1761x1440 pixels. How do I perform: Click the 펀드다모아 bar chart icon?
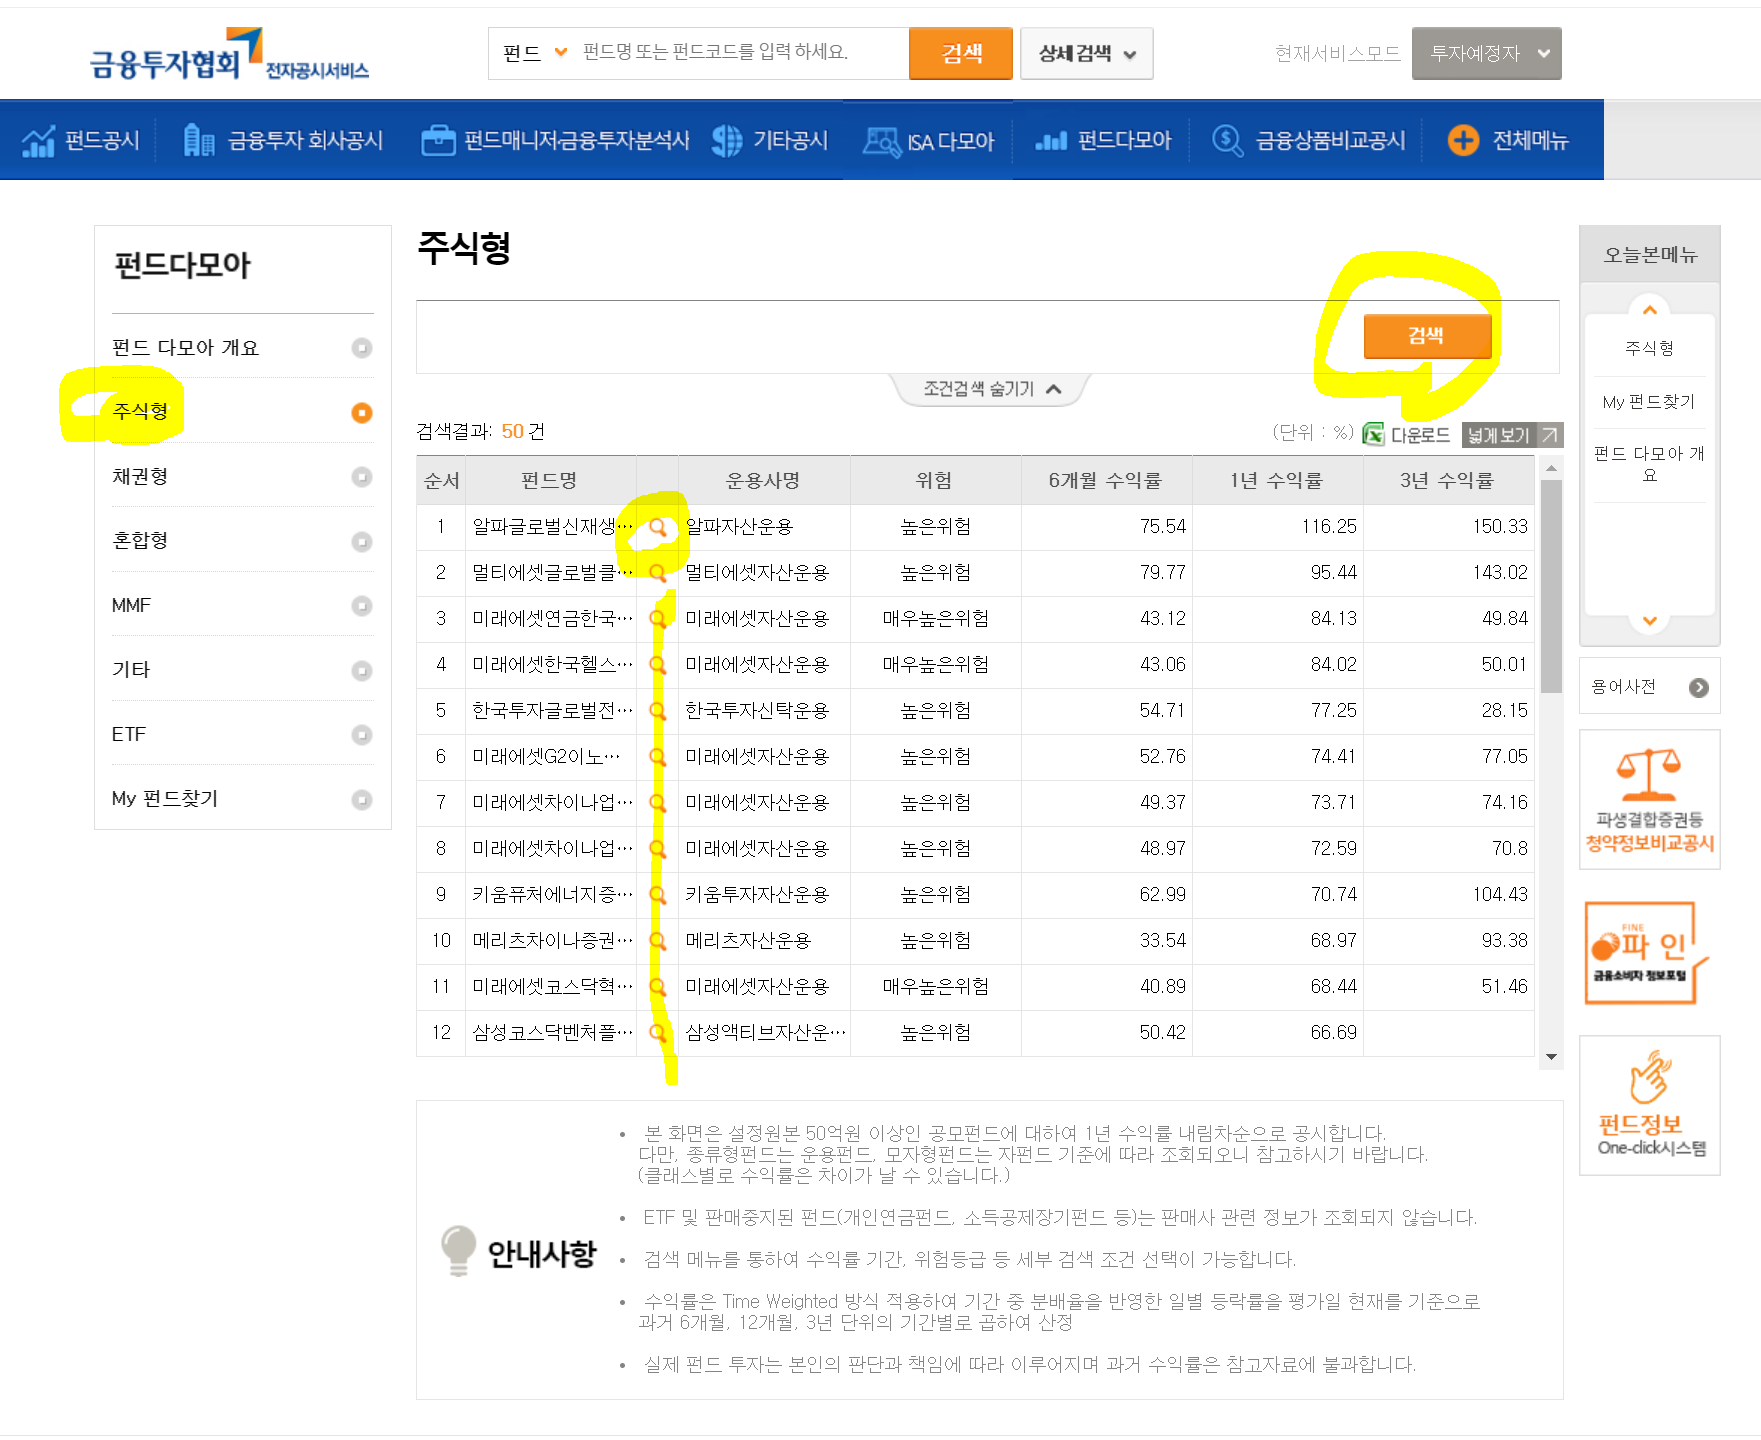point(1050,141)
